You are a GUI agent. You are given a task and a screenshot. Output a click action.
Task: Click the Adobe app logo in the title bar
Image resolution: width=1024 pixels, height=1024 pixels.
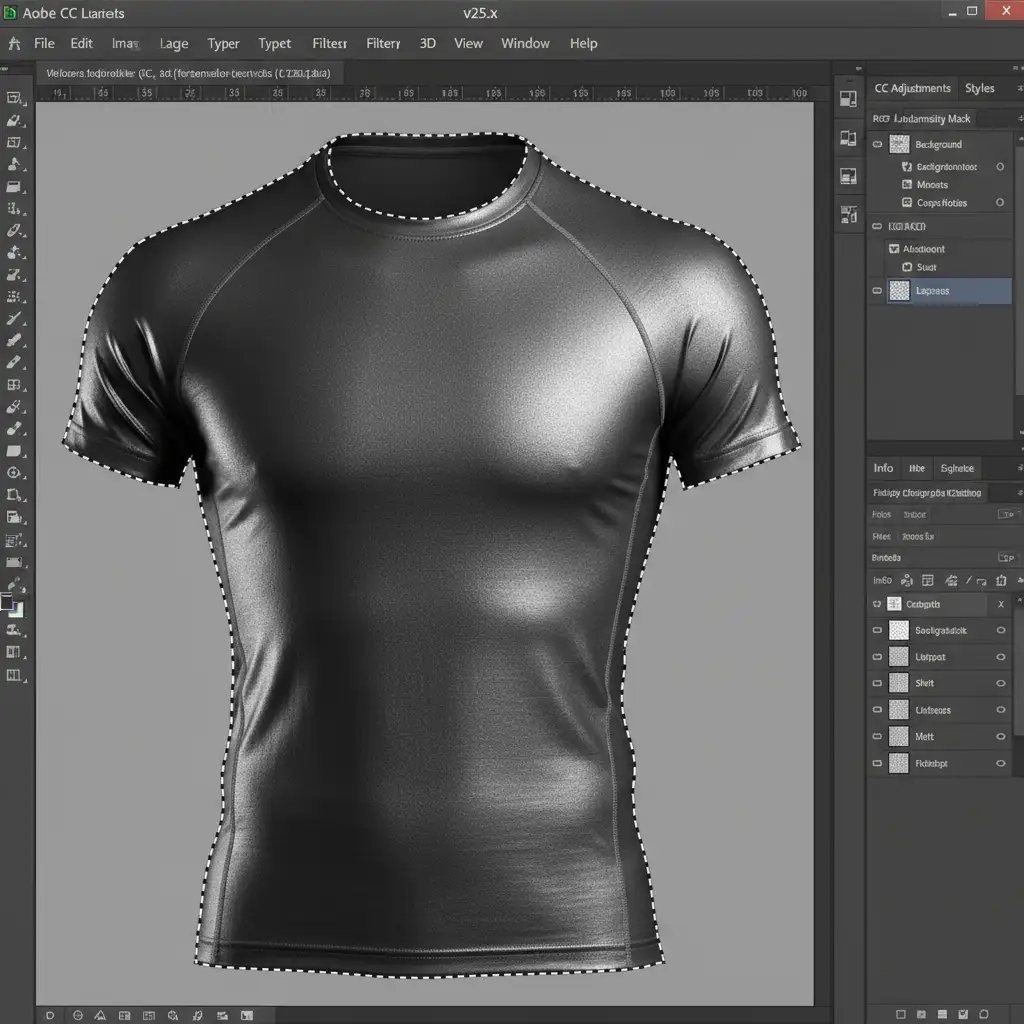(11, 12)
